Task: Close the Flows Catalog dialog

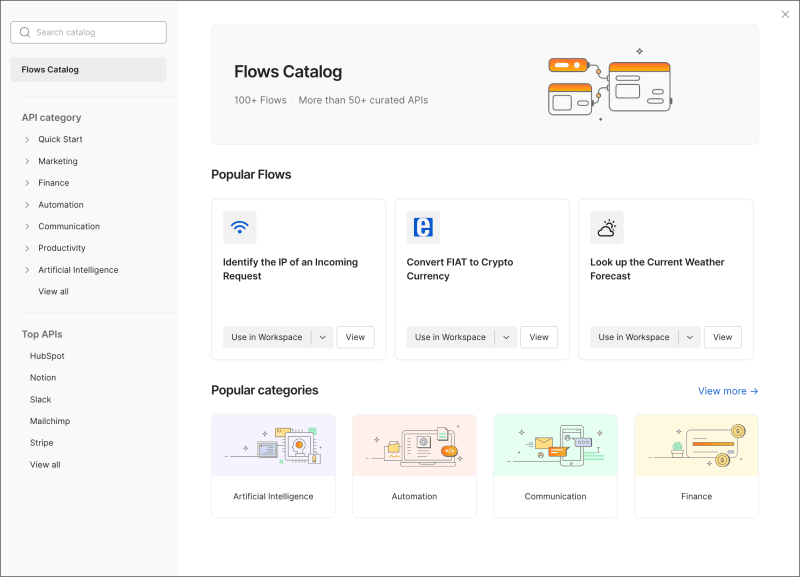Action: coord(785,14)
